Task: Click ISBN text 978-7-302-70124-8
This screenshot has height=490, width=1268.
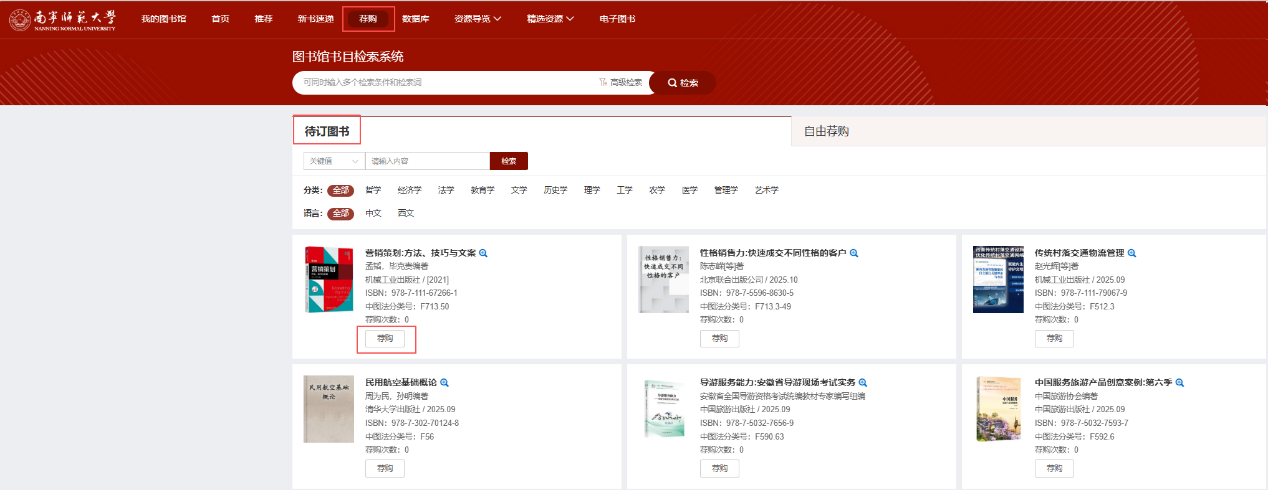Action: click(x=424, y=423)
